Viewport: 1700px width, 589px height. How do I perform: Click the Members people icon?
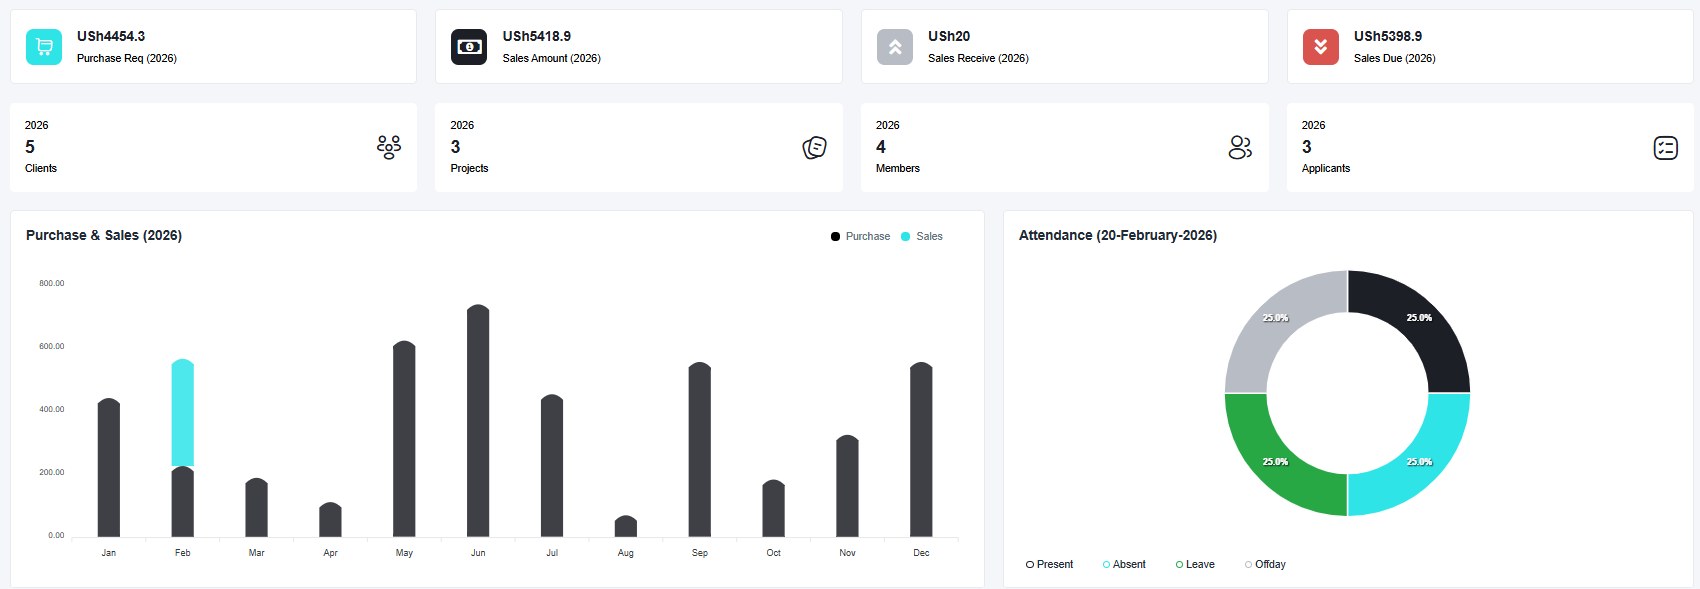(x=1240, y=148)
